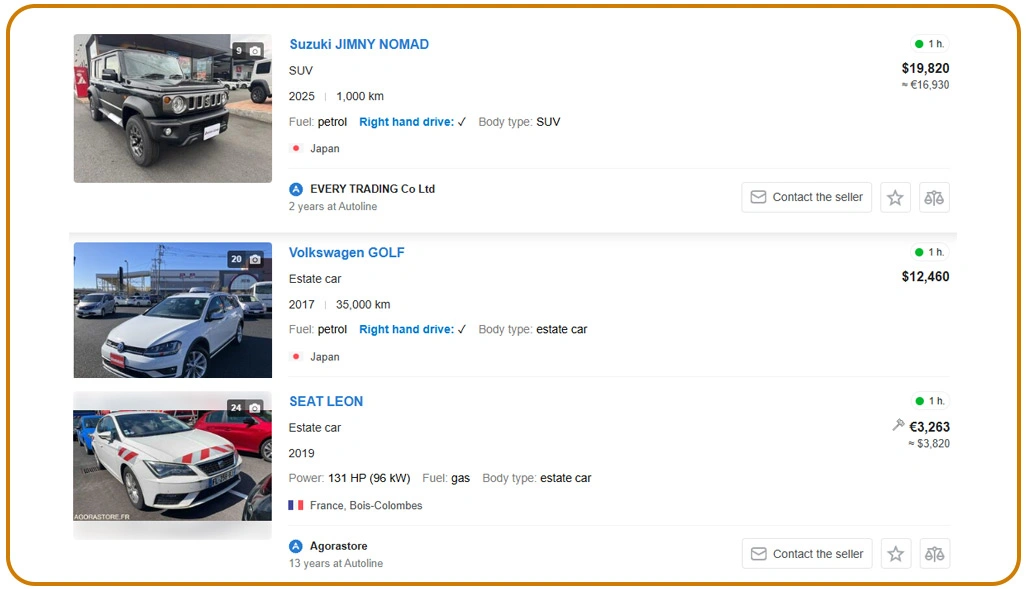Open the Volkswagen GOLF listing
Image resolution: width=1026 pixels, height=589 pixels.
(x=347, y=252)
